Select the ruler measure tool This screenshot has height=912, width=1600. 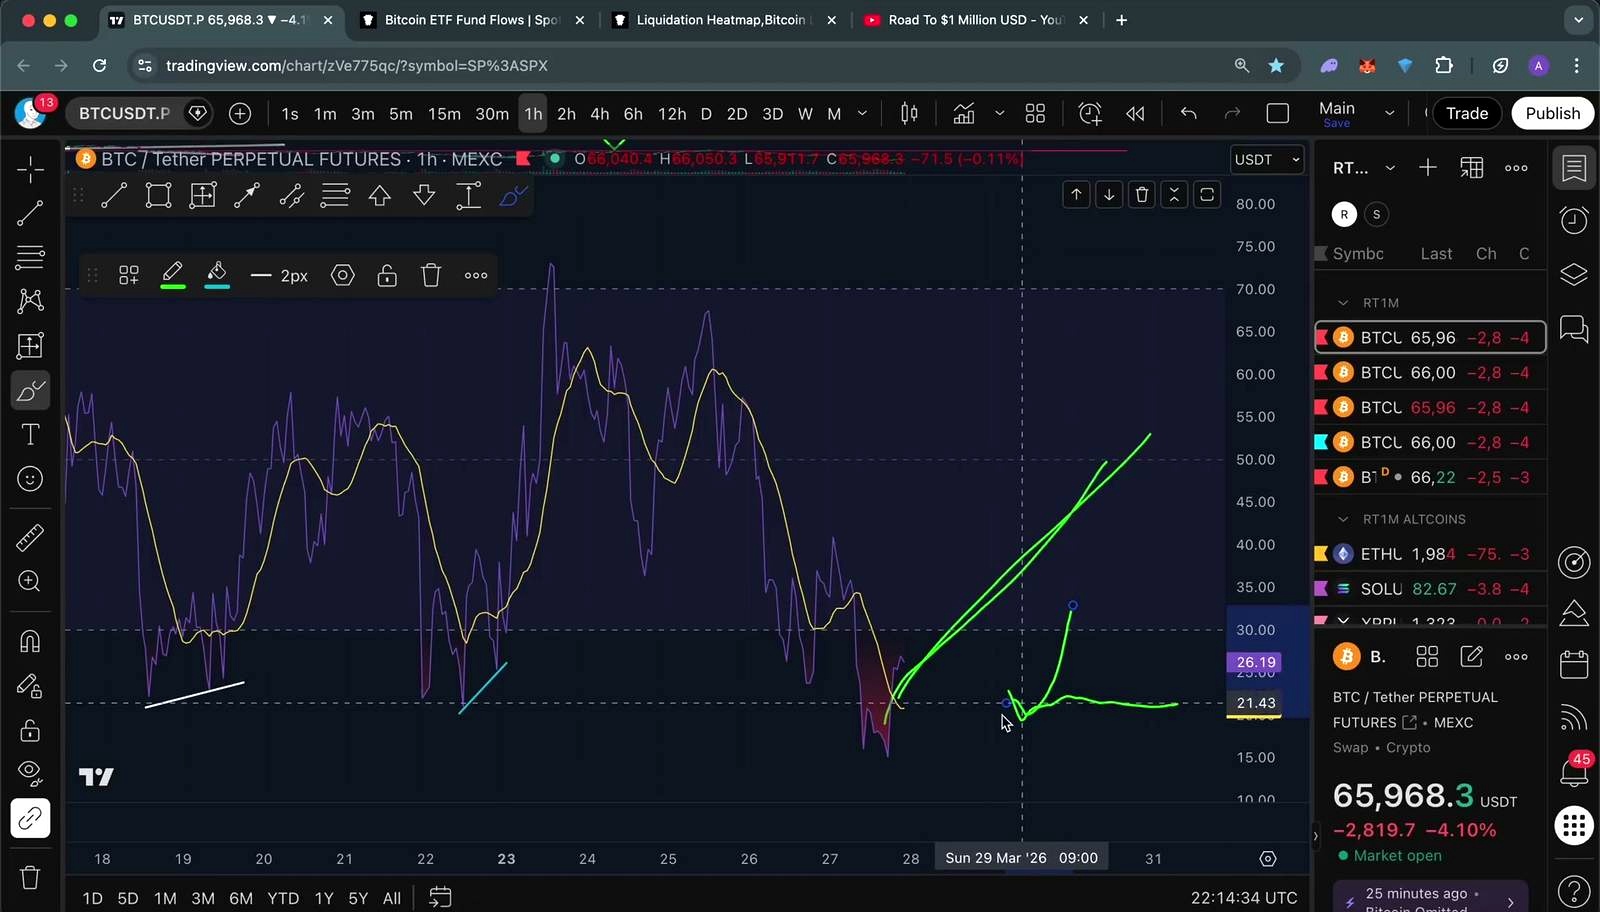point(30,538)
